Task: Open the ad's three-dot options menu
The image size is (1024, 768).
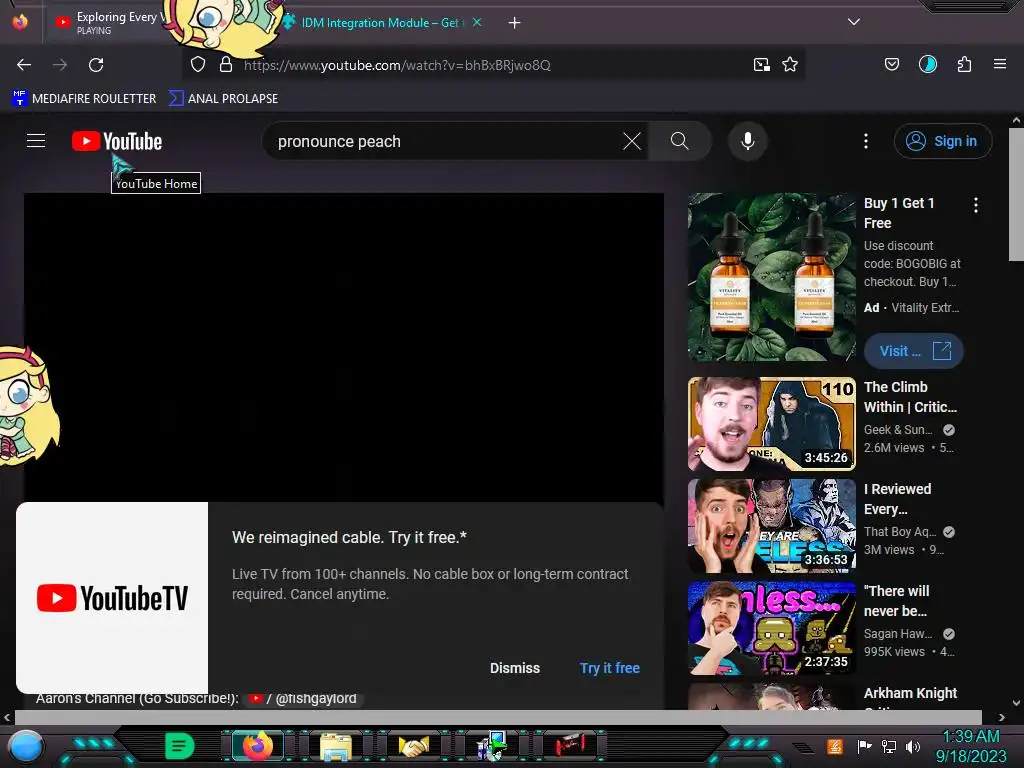Action: pos(976,205)
